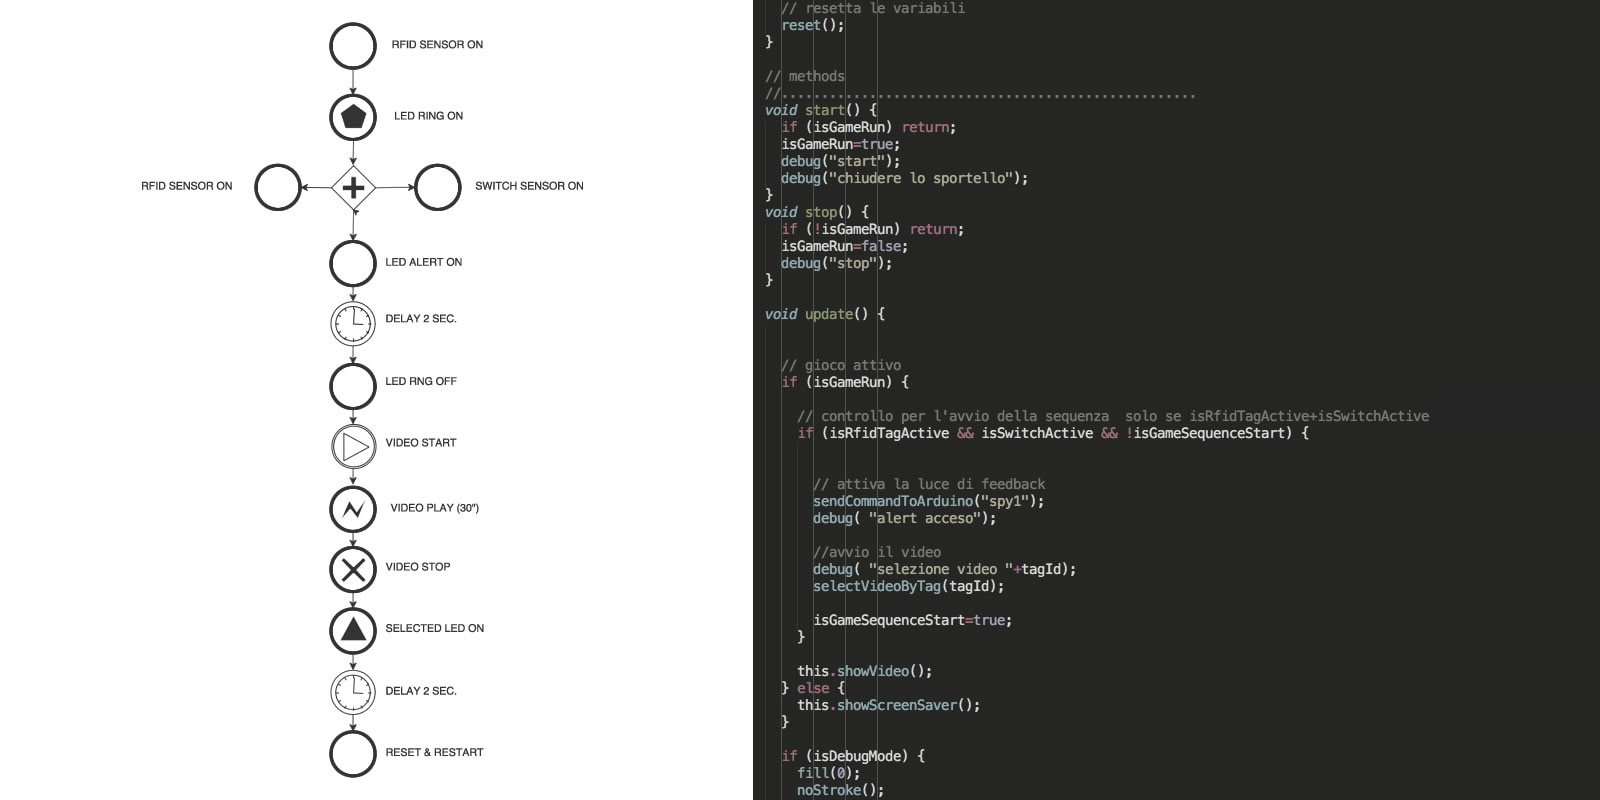Select circle node beside left RFID SENSOR ON
The height and width of the screenshot is (800, 1600).
[x=278, y=187]
